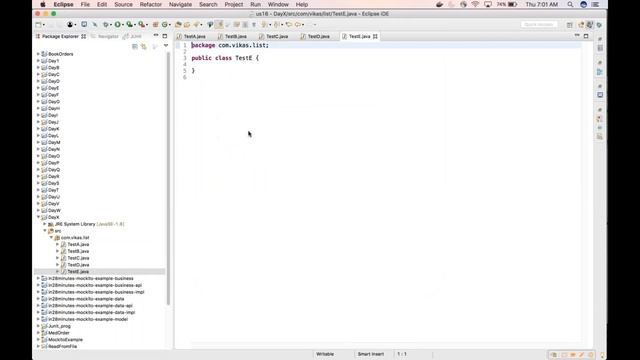Click the person profile toolbar icon
640x360 pixels.
[x=70, y=24]
